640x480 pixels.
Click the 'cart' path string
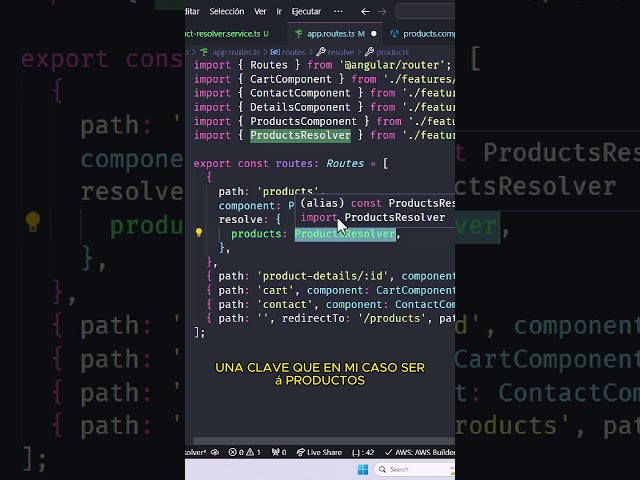[275, 291]
